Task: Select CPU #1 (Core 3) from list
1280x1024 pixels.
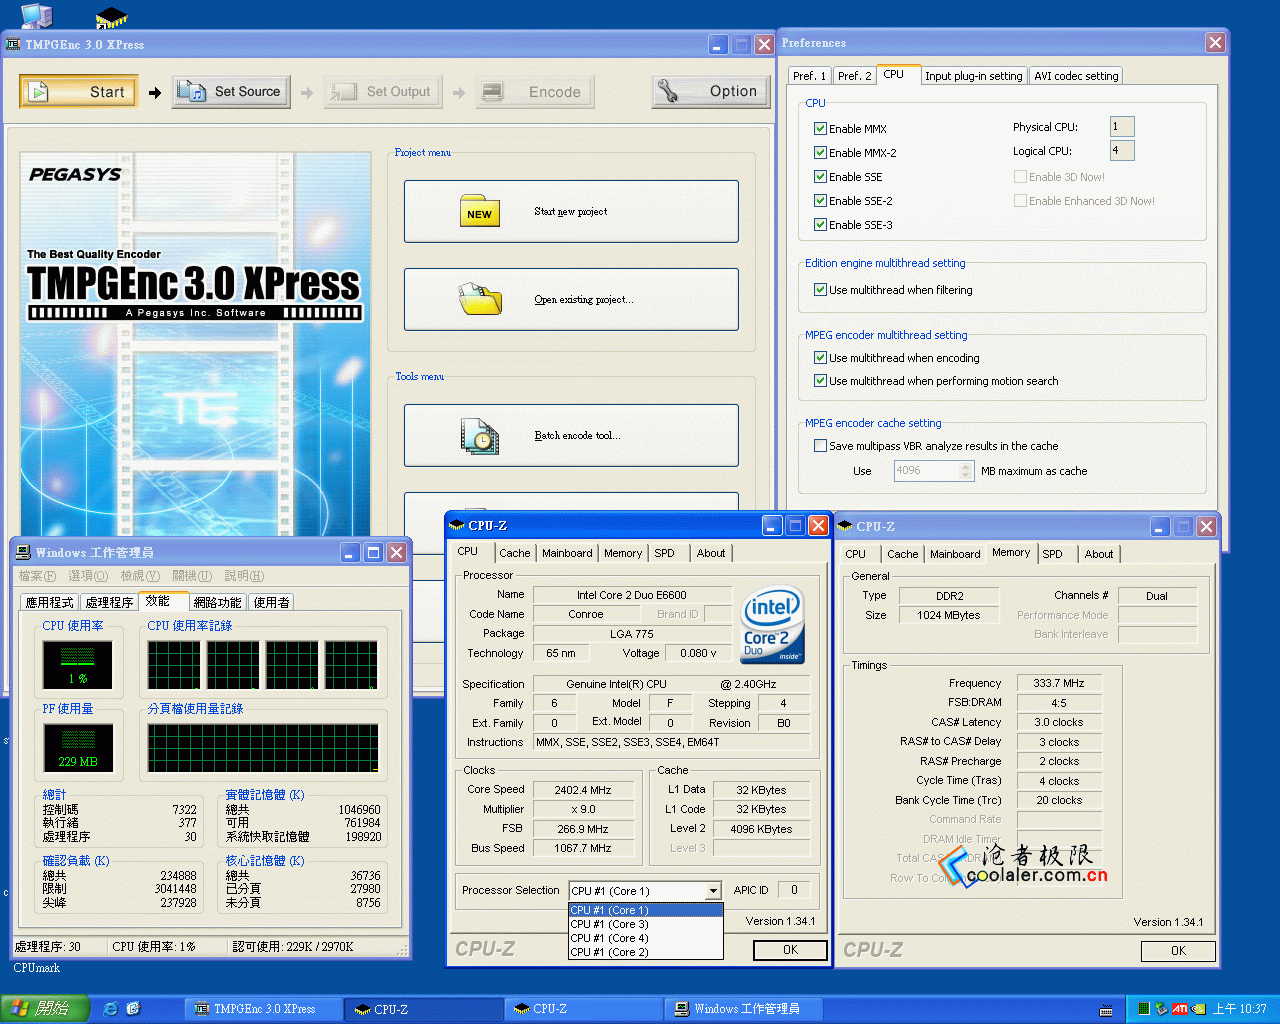Action: pyautogui.click(x=645, y=924)
